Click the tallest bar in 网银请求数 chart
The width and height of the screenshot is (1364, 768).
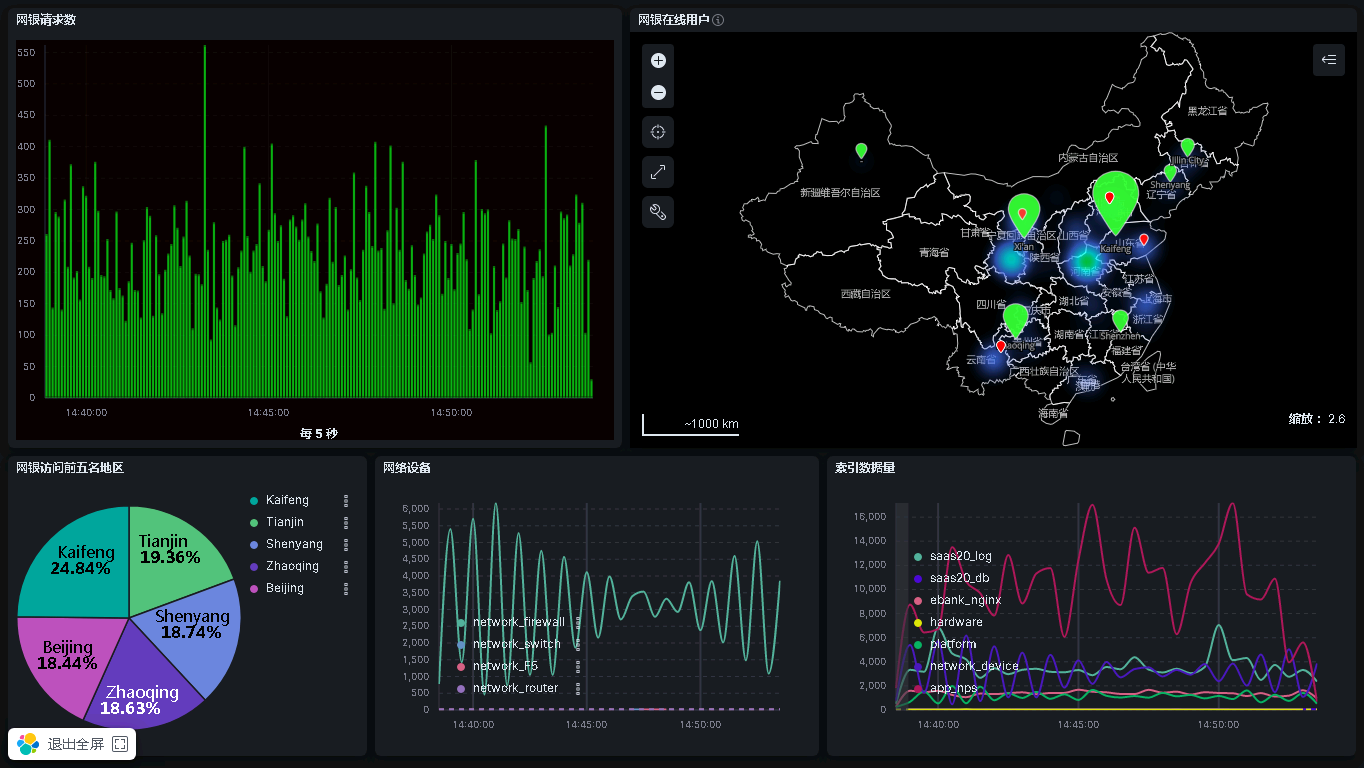[x=205, y=220]
